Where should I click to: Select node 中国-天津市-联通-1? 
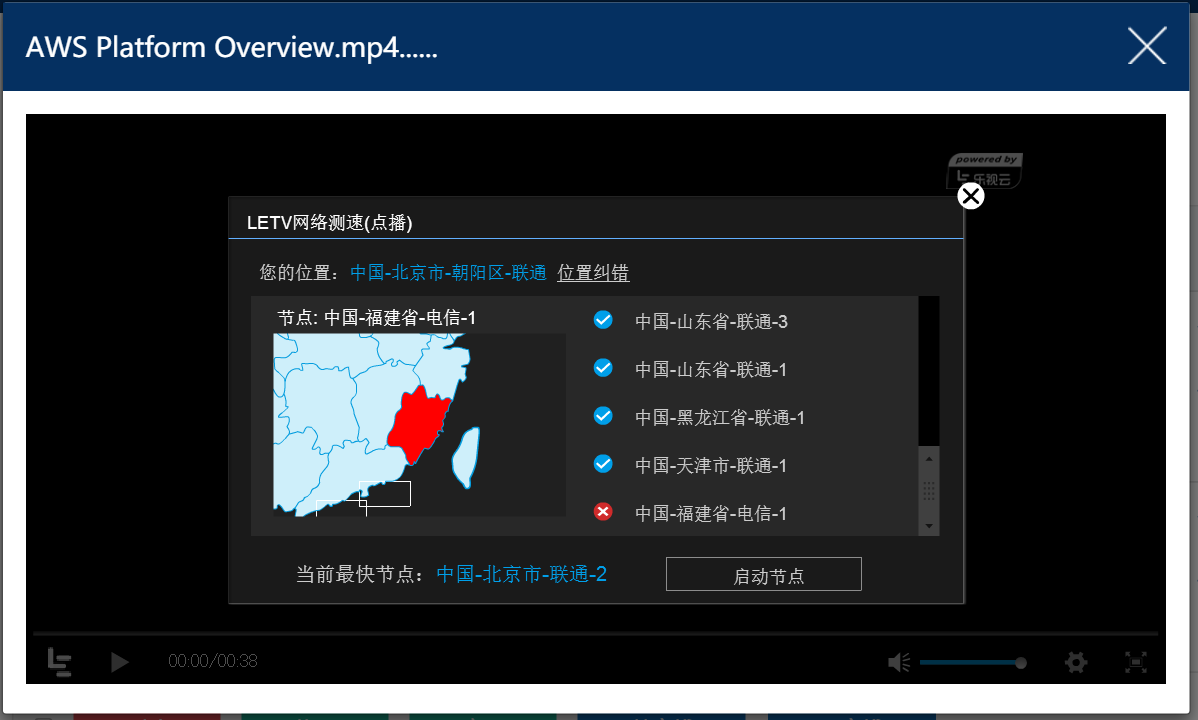(711, 465)
